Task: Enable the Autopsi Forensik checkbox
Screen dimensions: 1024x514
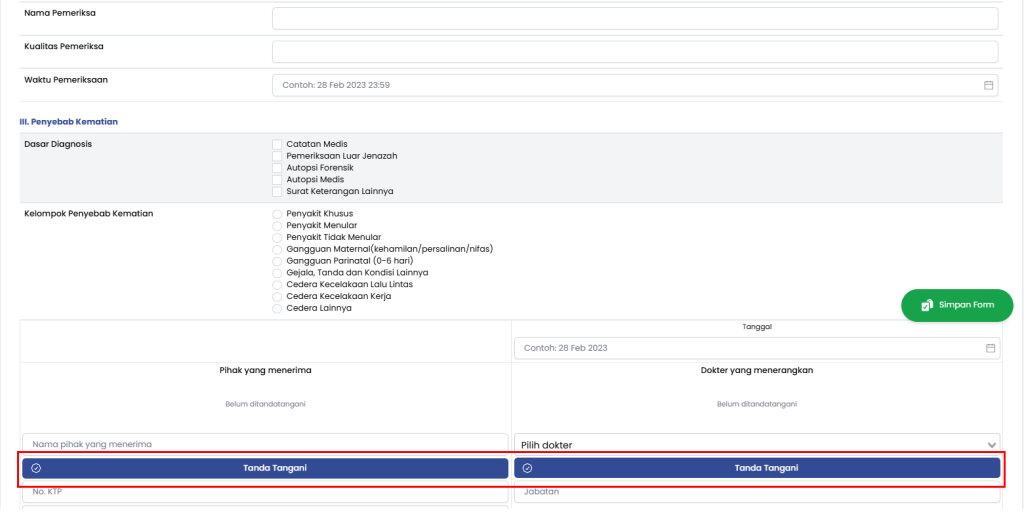Action: [277, 168]
